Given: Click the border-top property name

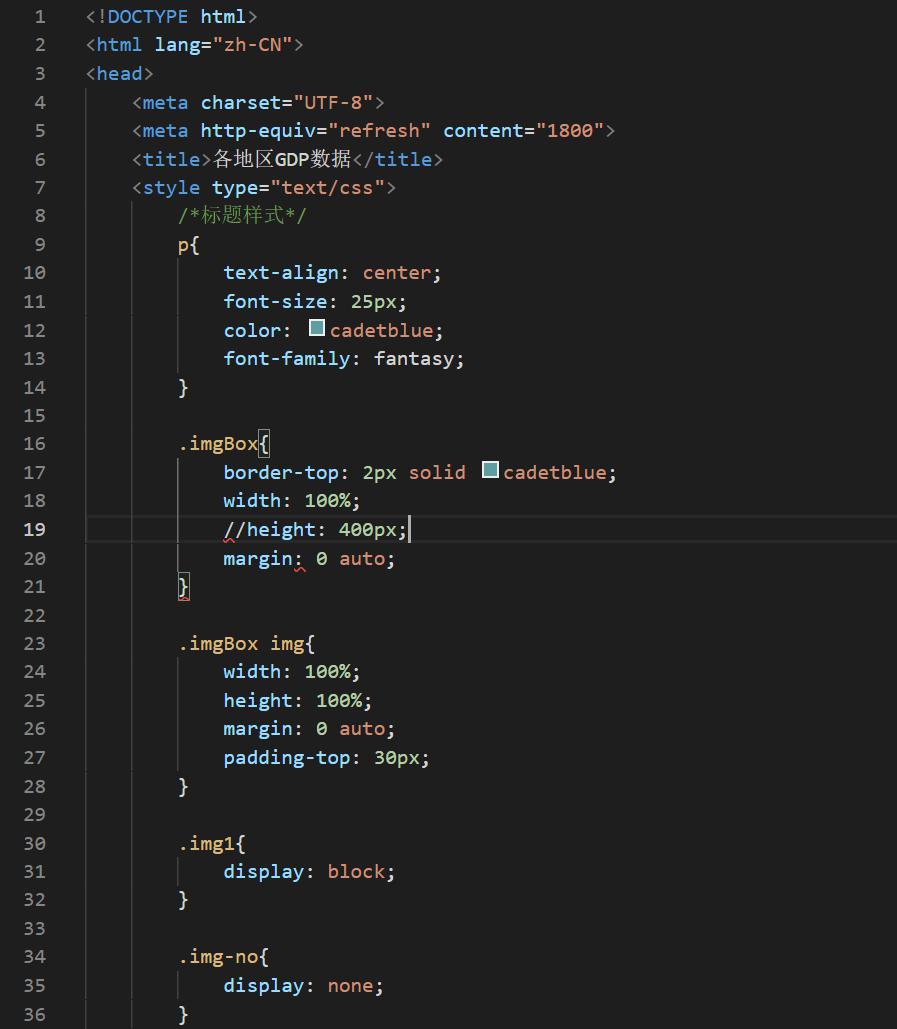Looking at the screenshot, I should (x=281, y=473).
